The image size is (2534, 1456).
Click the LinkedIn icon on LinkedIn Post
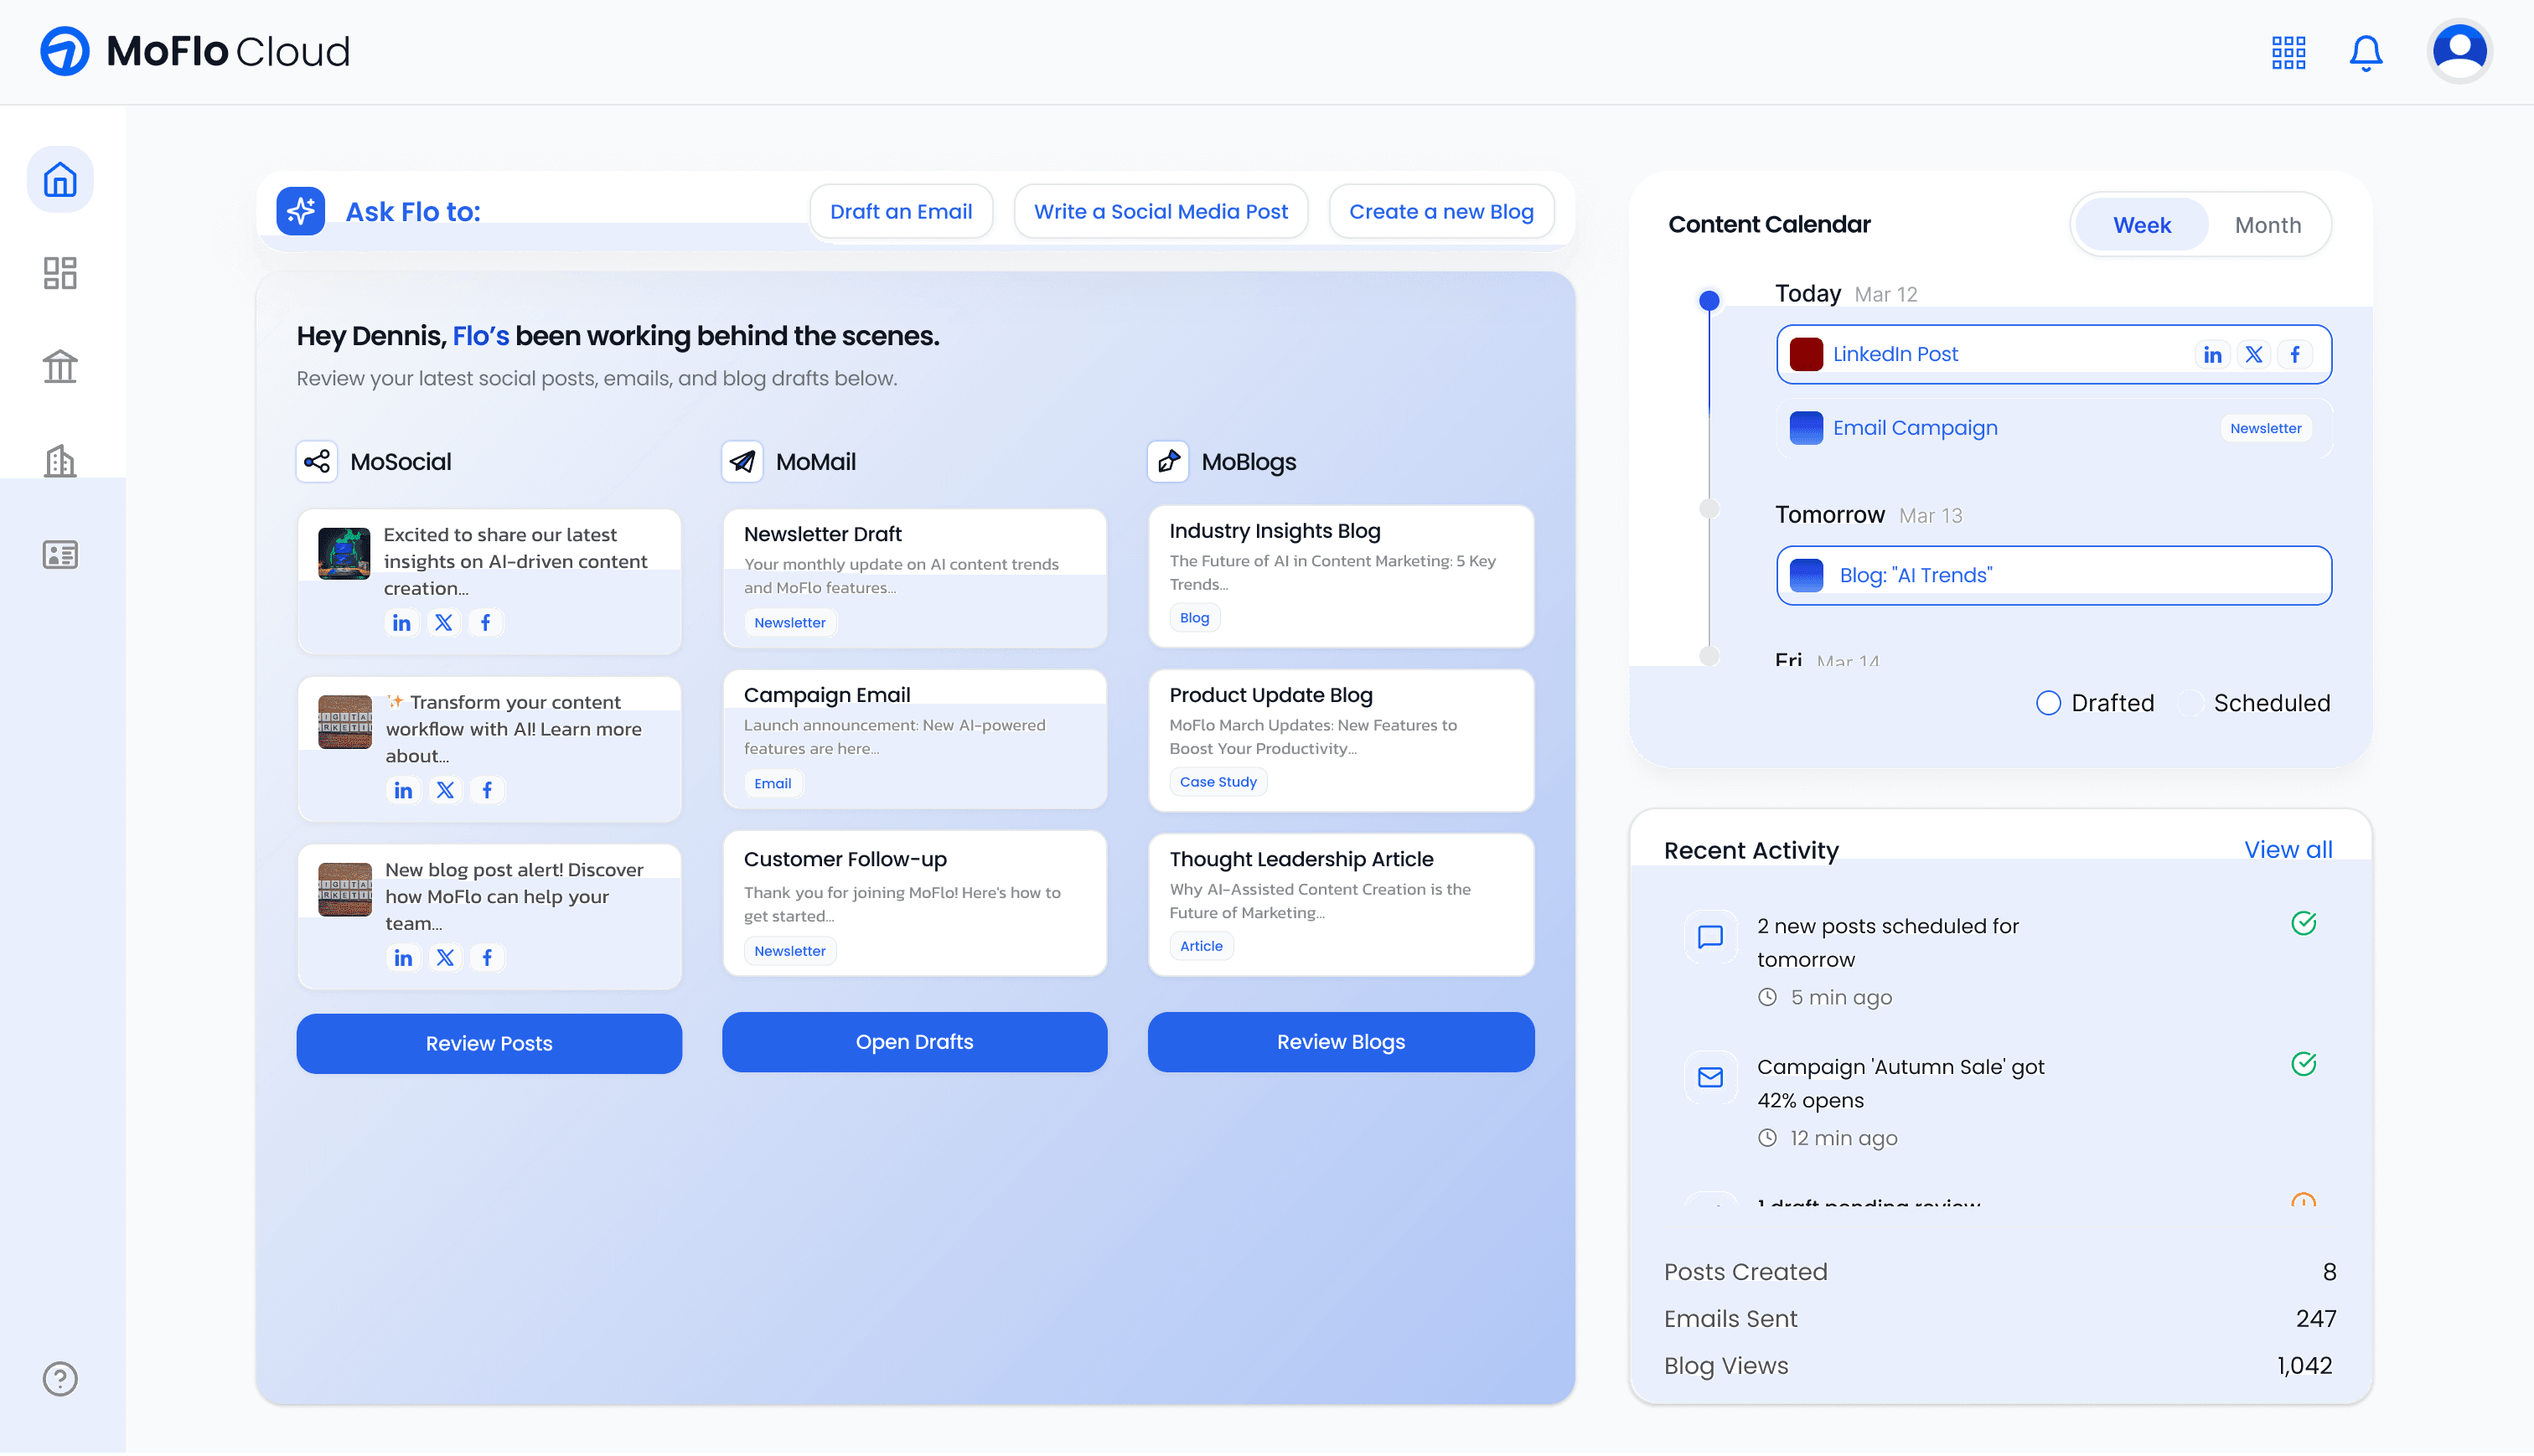(x=2212, y=354)
